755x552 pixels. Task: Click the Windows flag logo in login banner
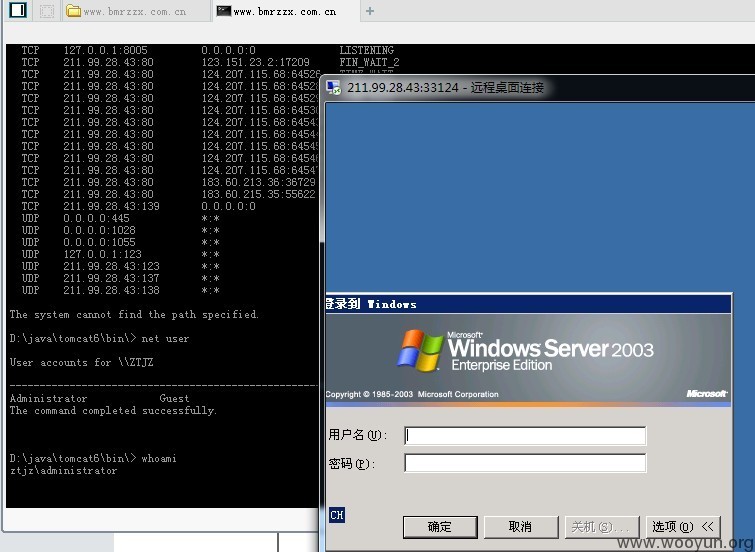coord(420,350)
